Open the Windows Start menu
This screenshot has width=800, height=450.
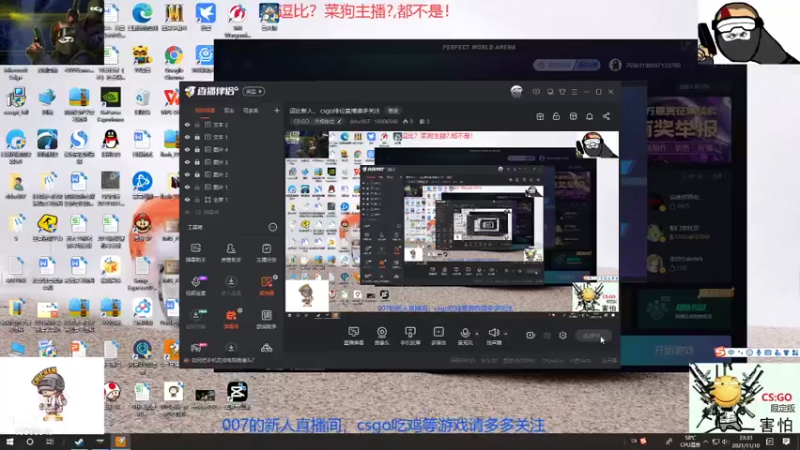10,442
